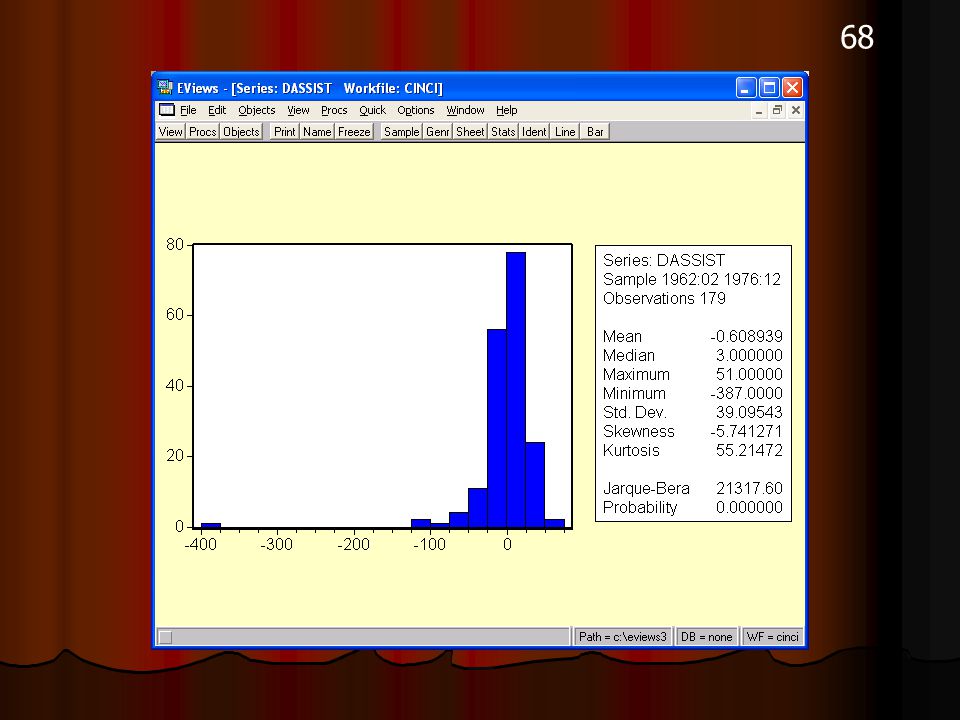Click the Sample toolbar button
The image size is (960, 720).
[402, 132]
